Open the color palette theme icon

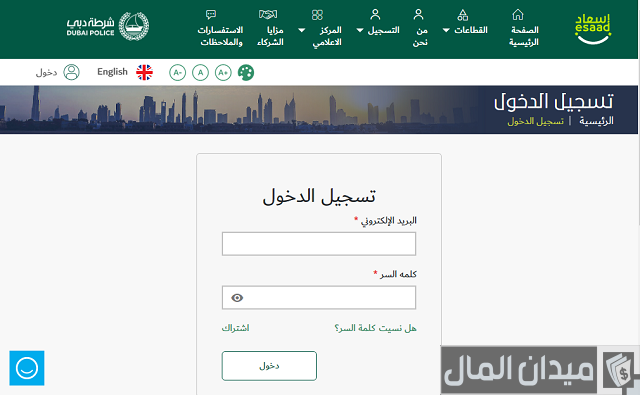pos(246,73)
